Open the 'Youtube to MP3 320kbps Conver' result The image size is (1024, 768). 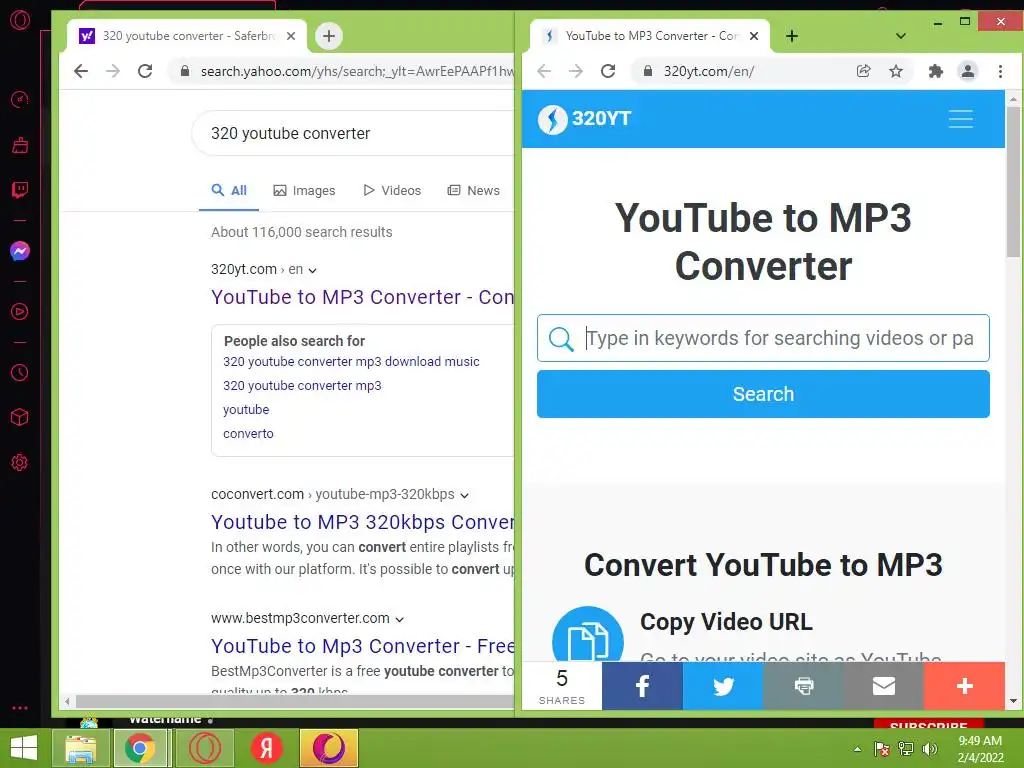point(362,522)
